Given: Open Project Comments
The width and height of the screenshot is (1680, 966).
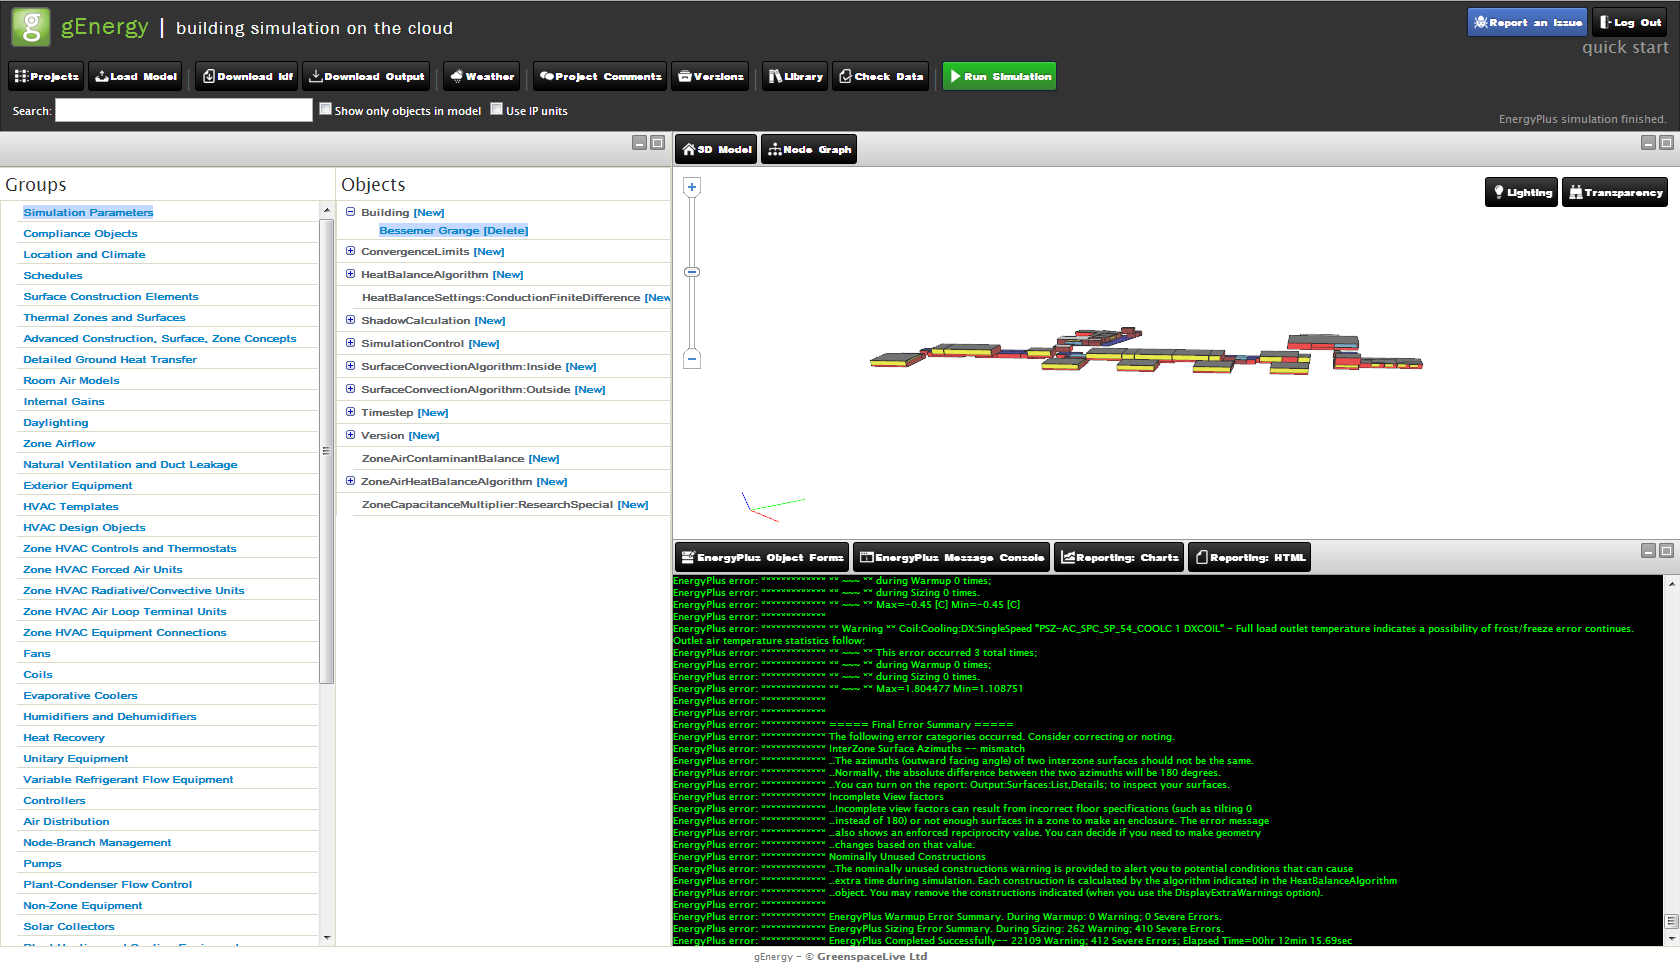Looking at the screenshot, I should [x=600, y=76].
